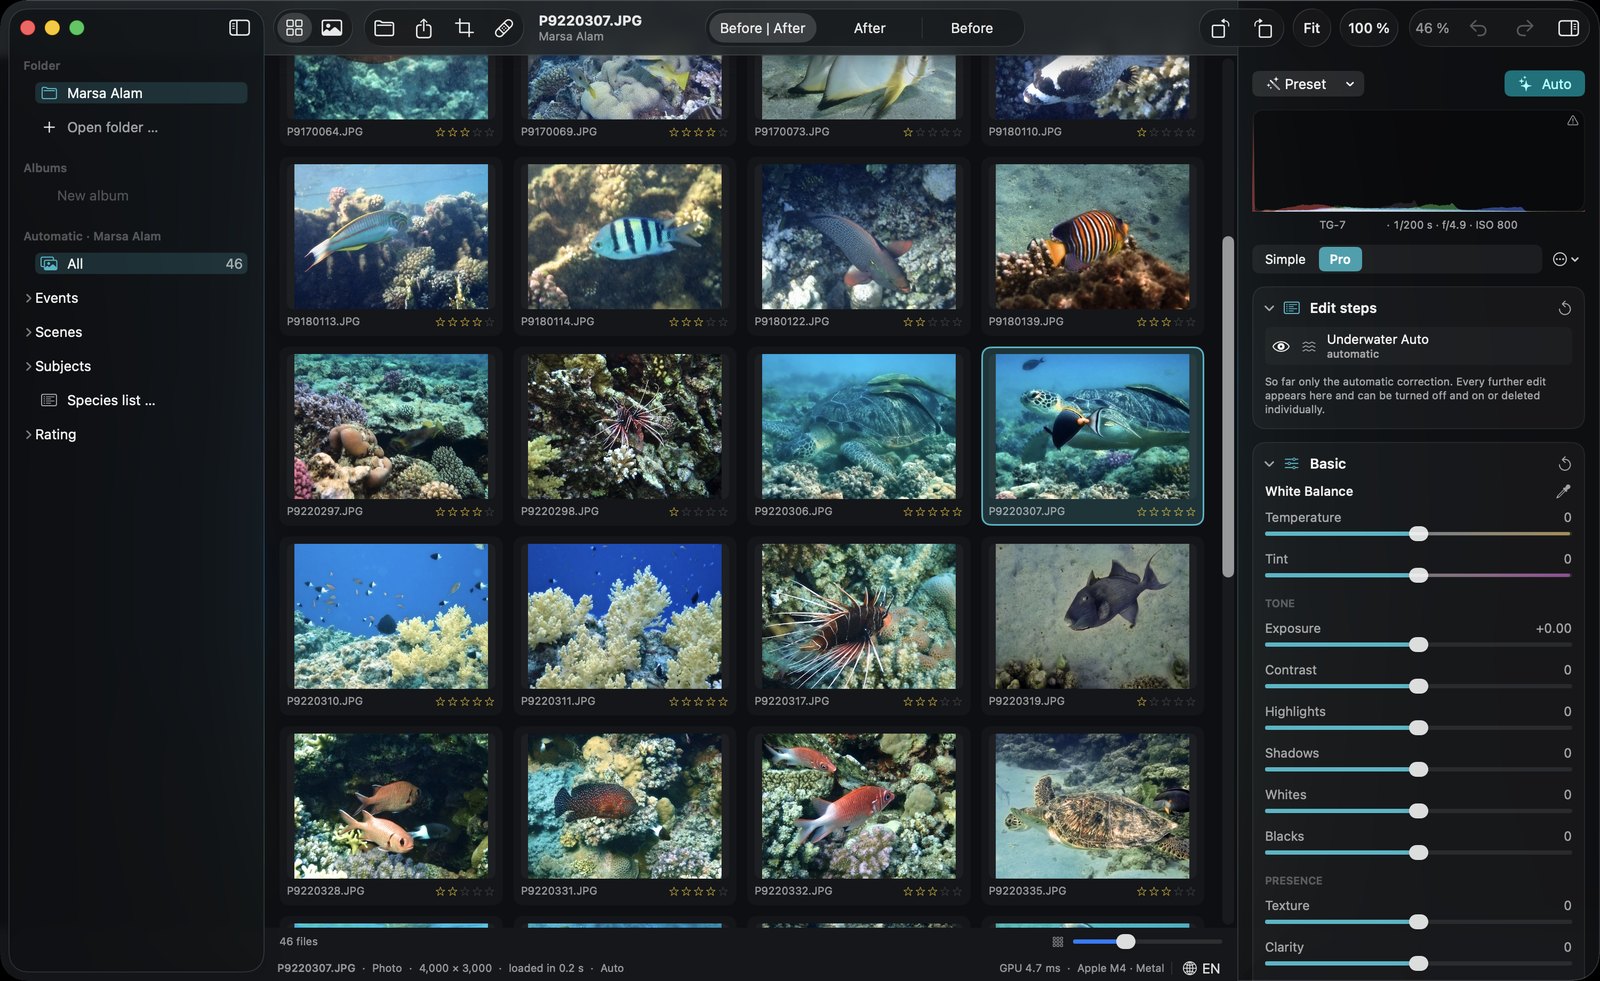Select thumbnail P9220310.JPG

click(391, 625)
